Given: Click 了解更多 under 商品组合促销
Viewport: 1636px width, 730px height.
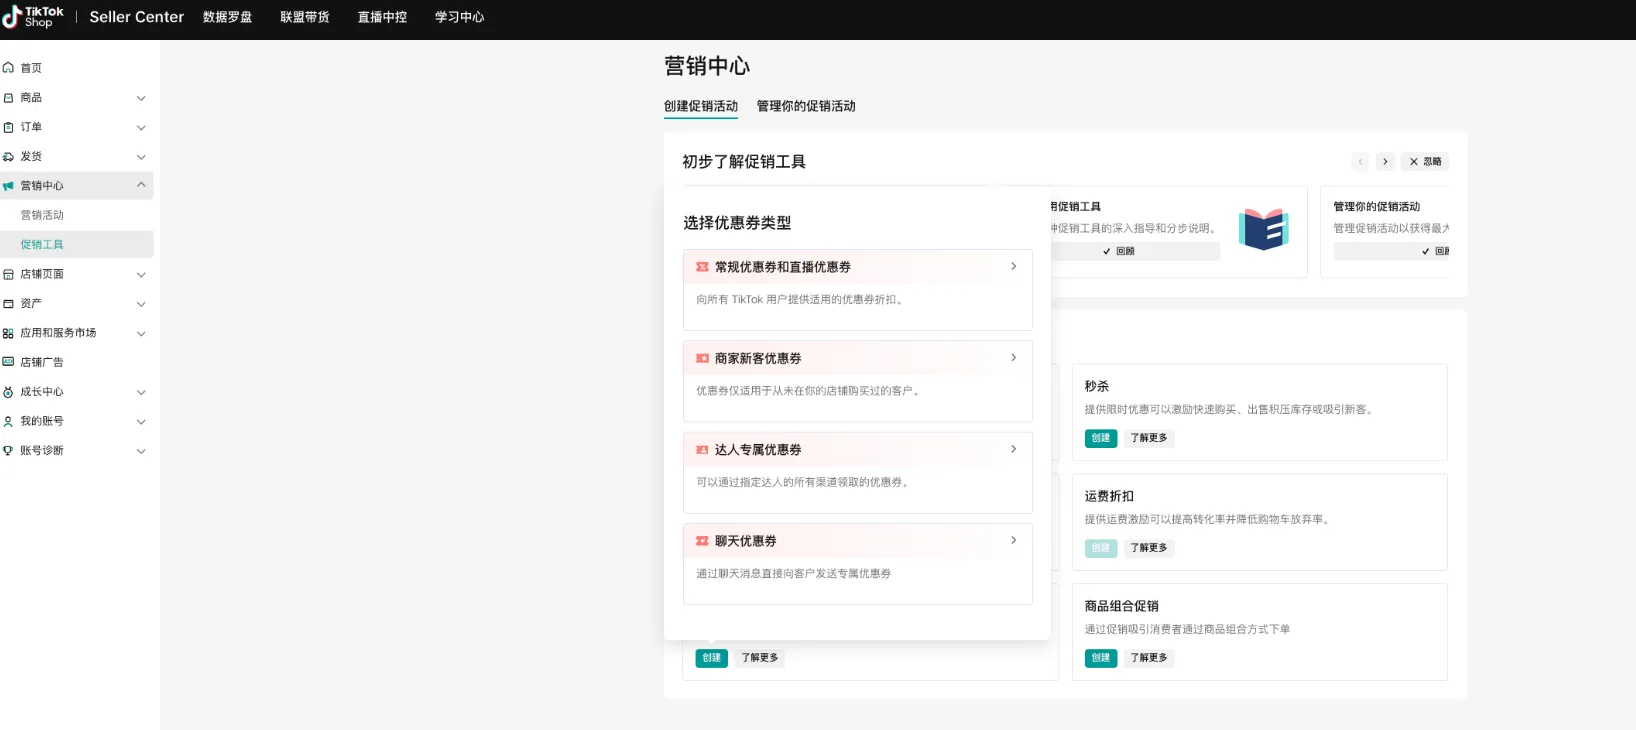Looking at the screenshot, I should tap(1149, 658).
